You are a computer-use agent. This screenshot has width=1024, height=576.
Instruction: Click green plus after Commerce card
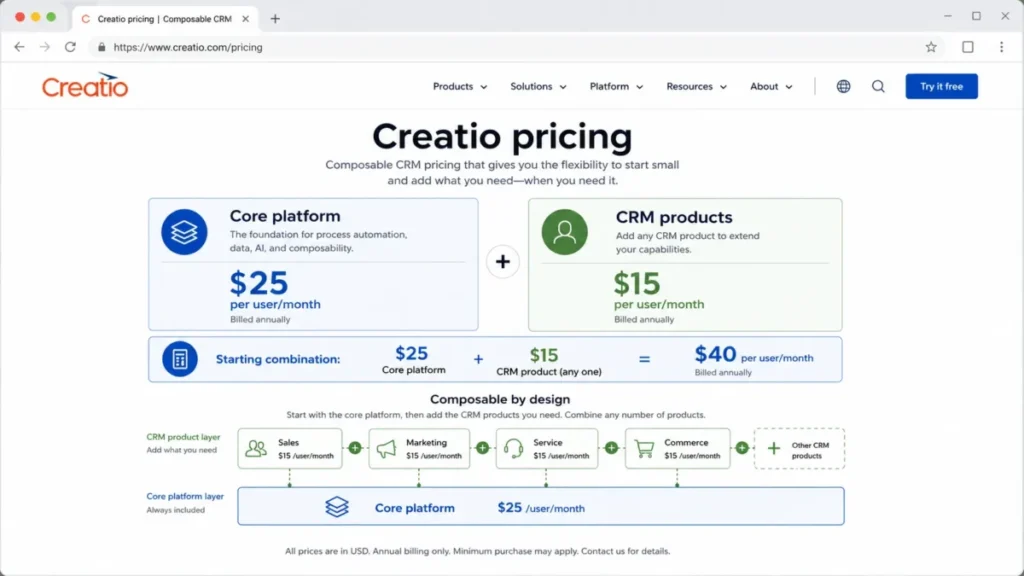742,447
